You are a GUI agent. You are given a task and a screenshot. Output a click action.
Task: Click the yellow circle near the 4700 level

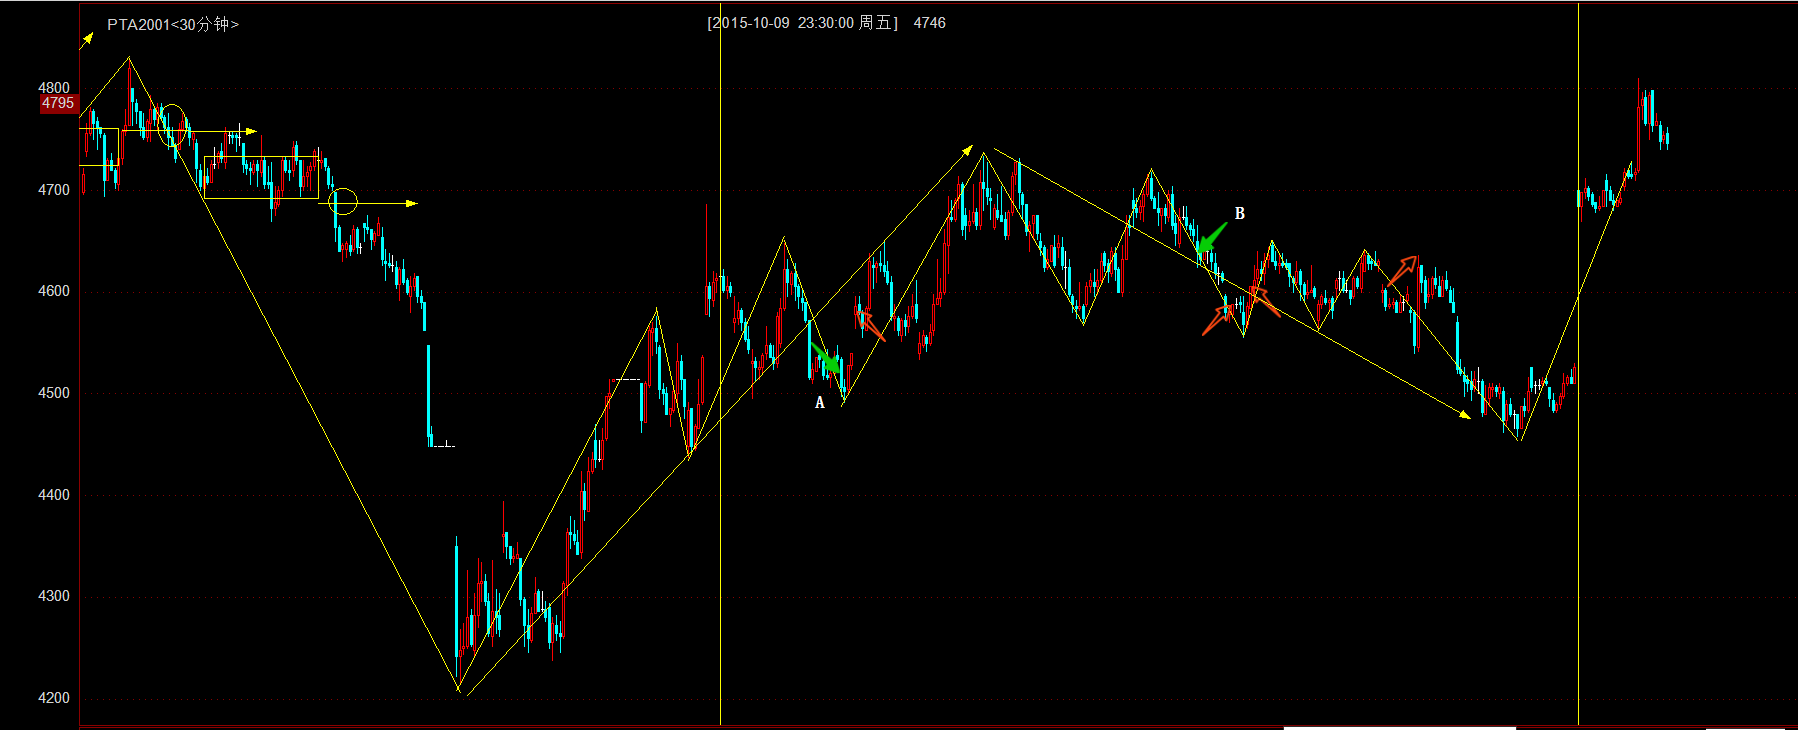343,202
